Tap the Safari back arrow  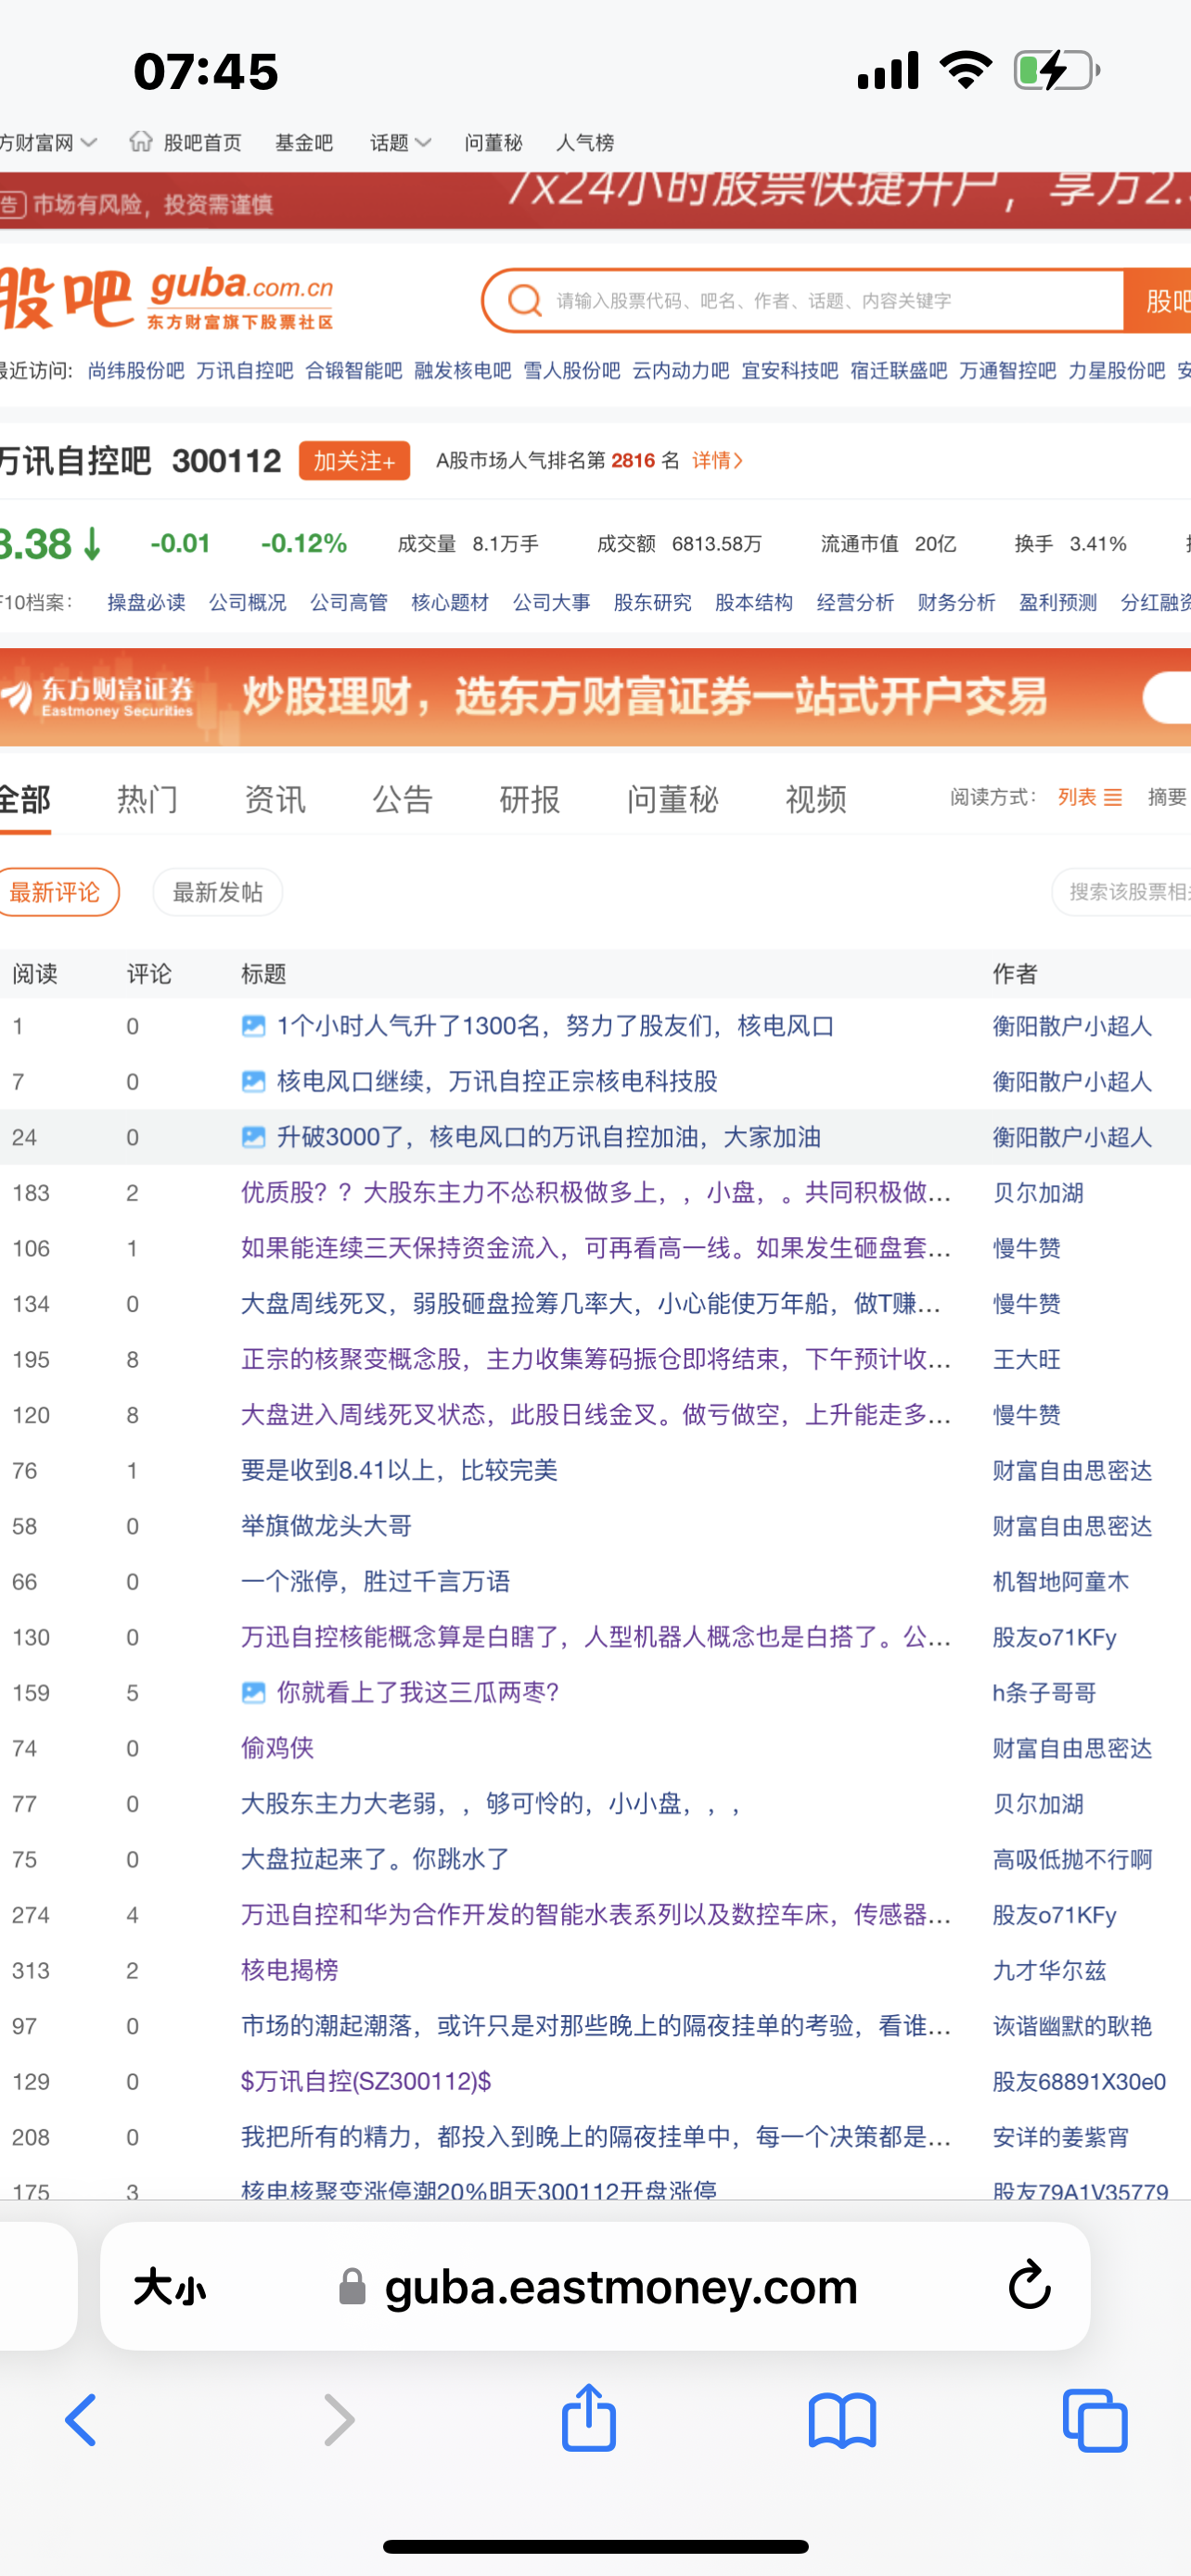tap(81, 2420)
